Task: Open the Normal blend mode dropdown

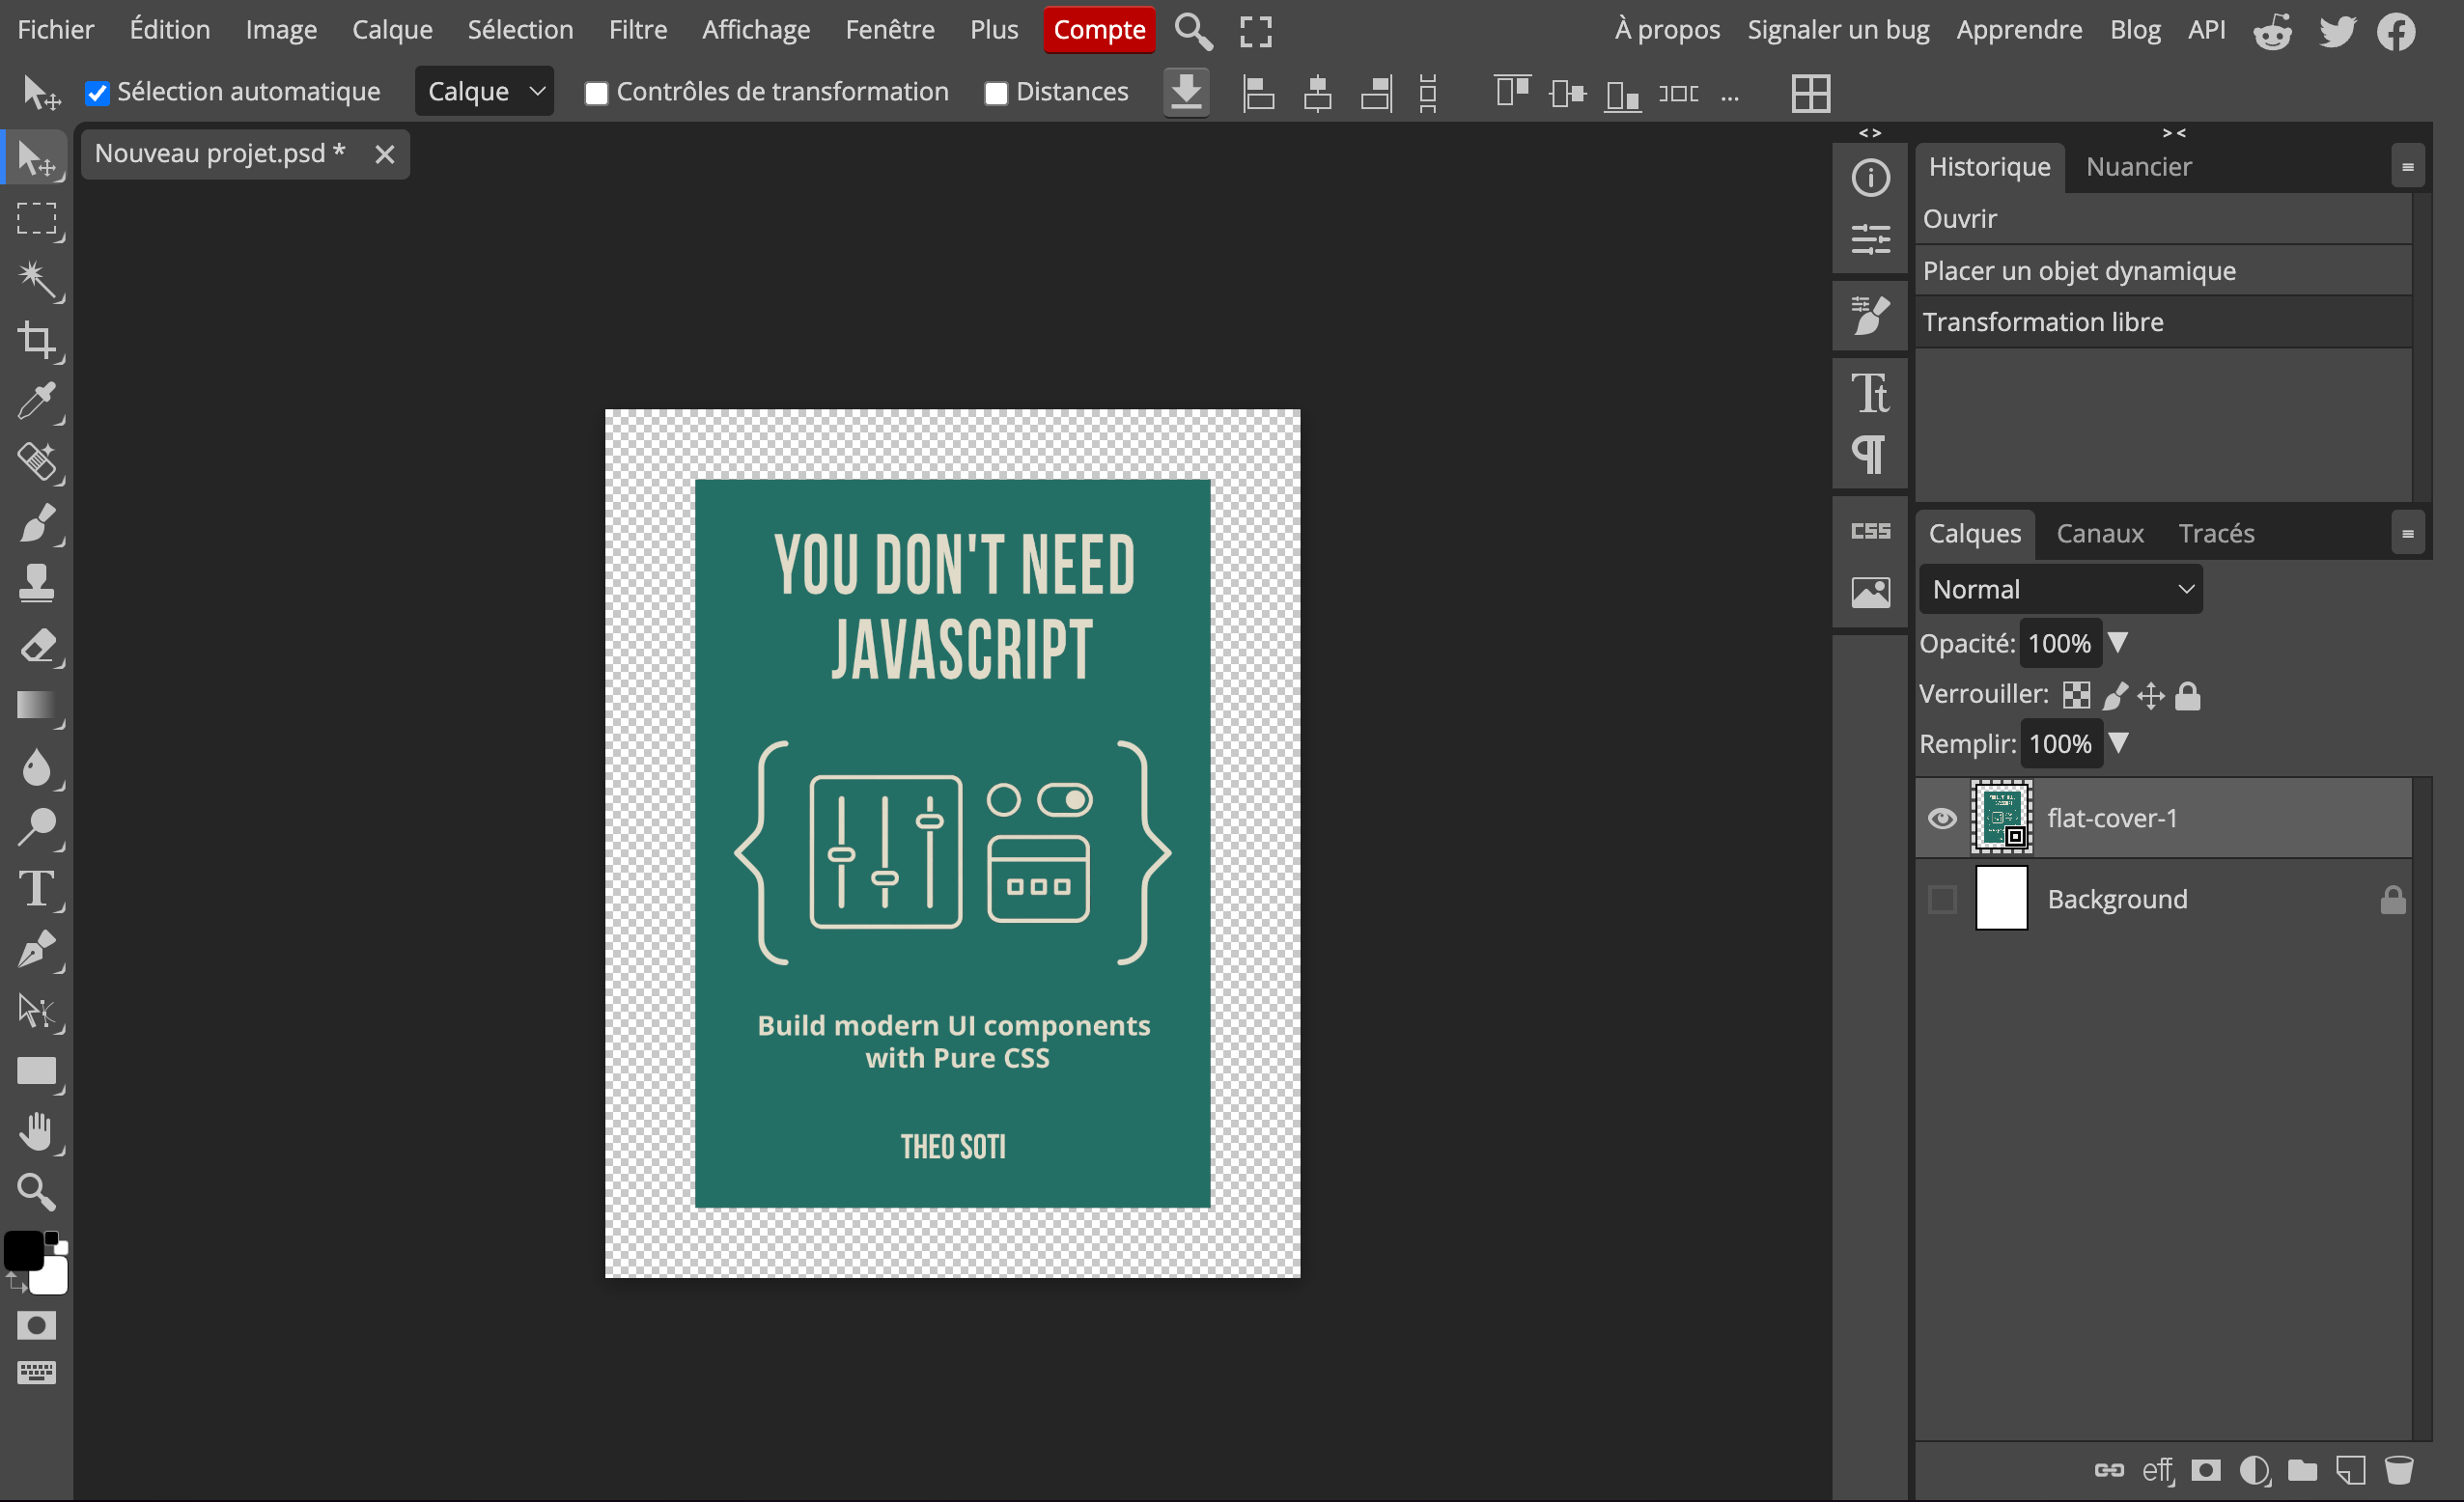Action: pyautogui.click(x=2060, y=589)
